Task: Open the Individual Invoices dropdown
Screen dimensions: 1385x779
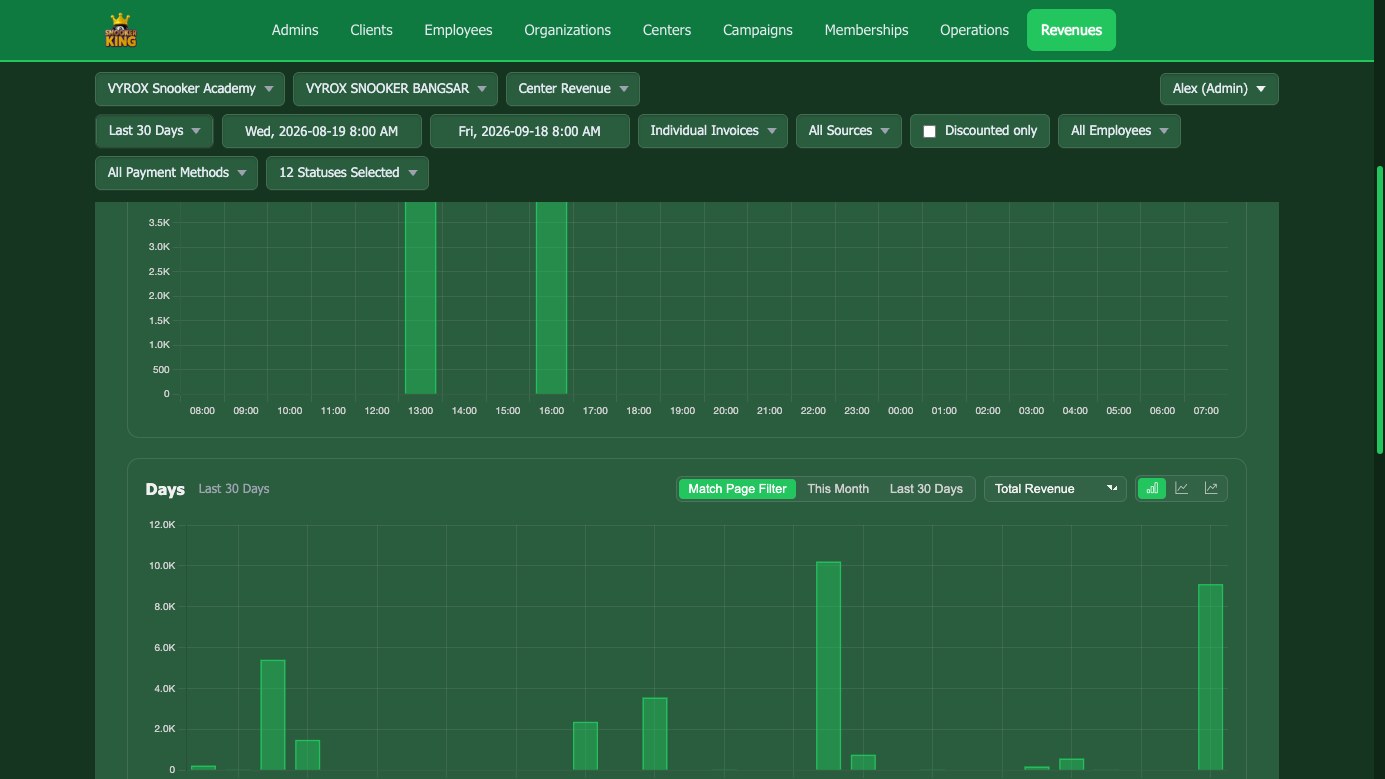Action: pyautogui.click(x=713, y=131)
